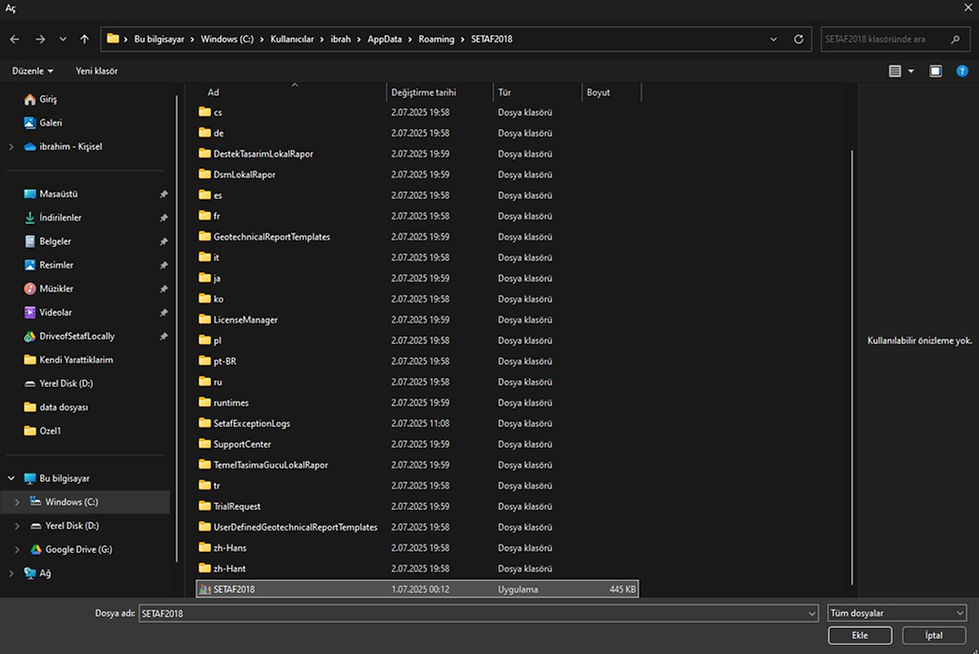Click Roaming in the address breadcrumb

pyautogui.click(x=436, y=39)
